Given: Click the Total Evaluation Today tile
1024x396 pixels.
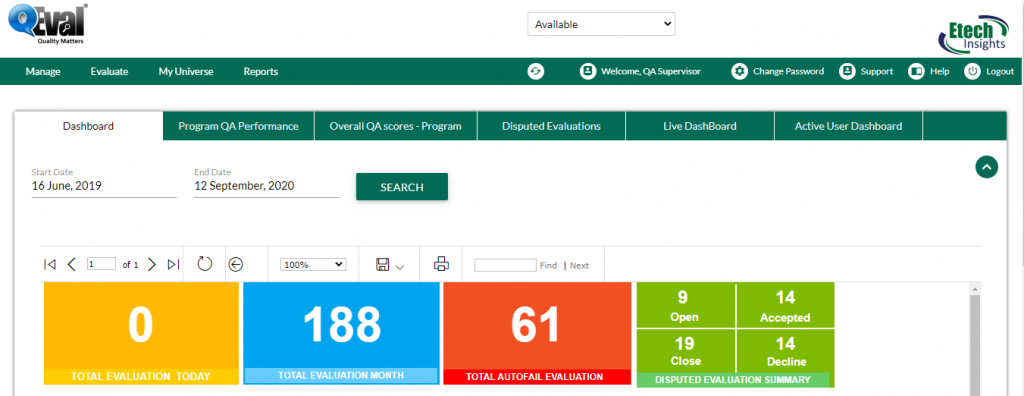Looking at the screenshot, I should point(141,333).
